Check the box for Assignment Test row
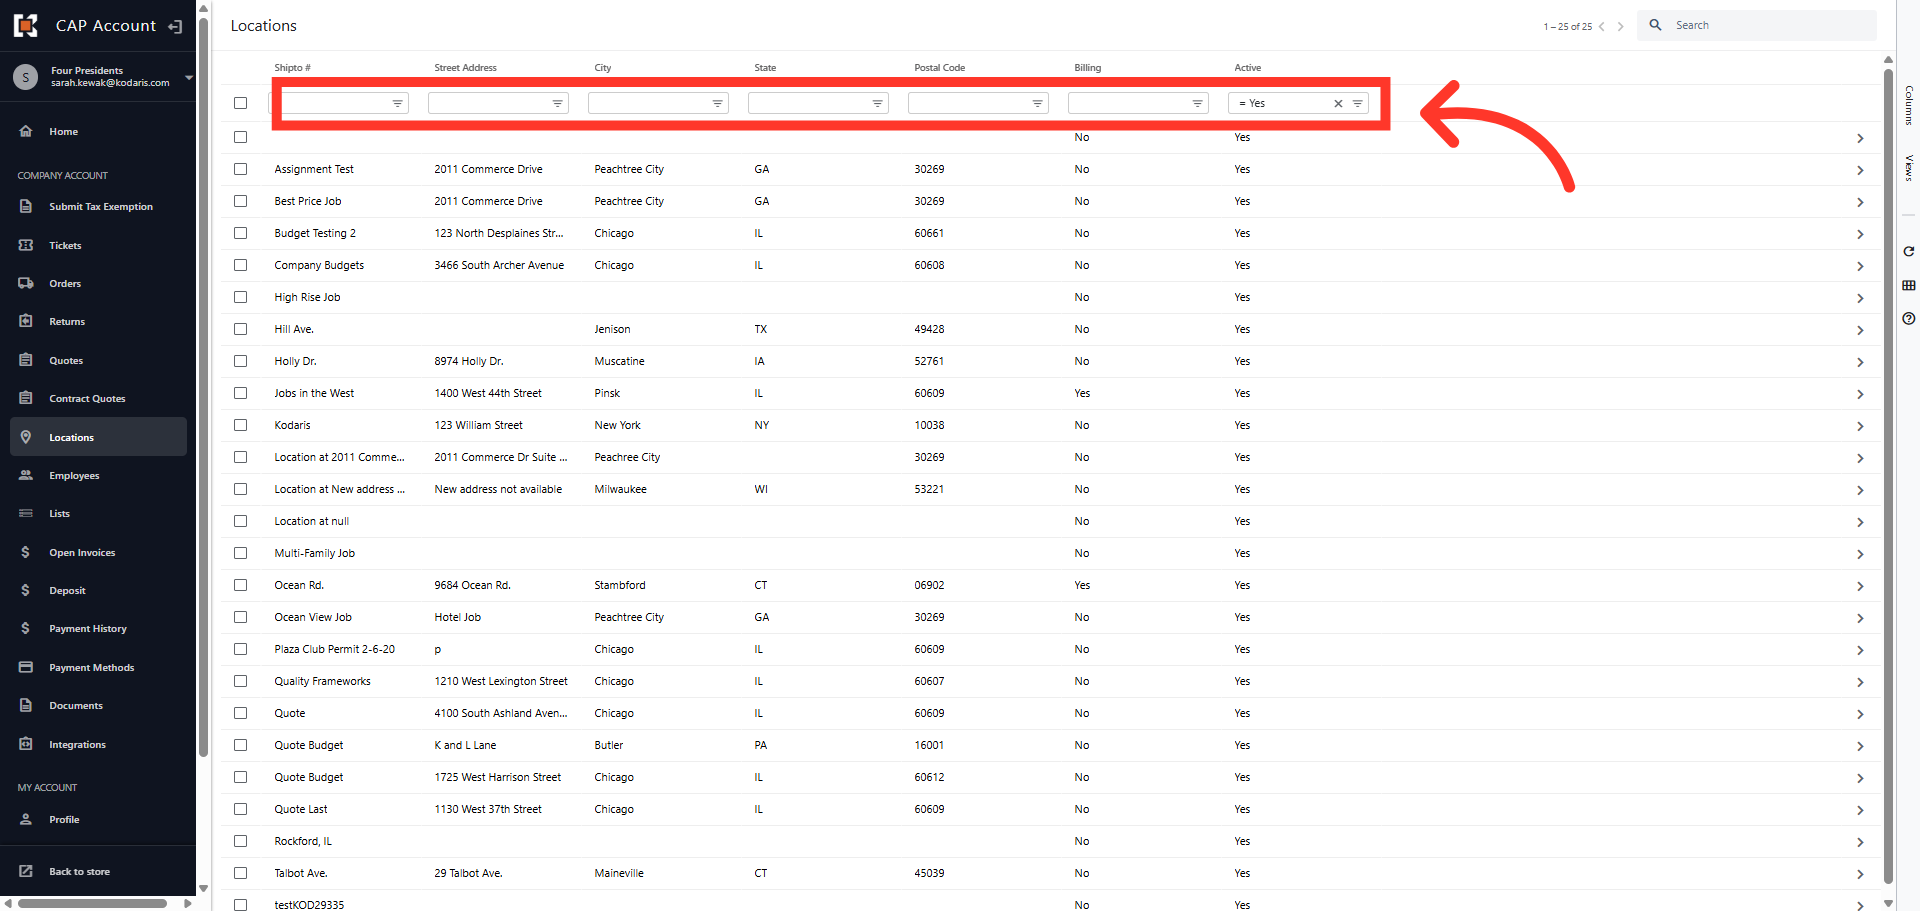 240,169
